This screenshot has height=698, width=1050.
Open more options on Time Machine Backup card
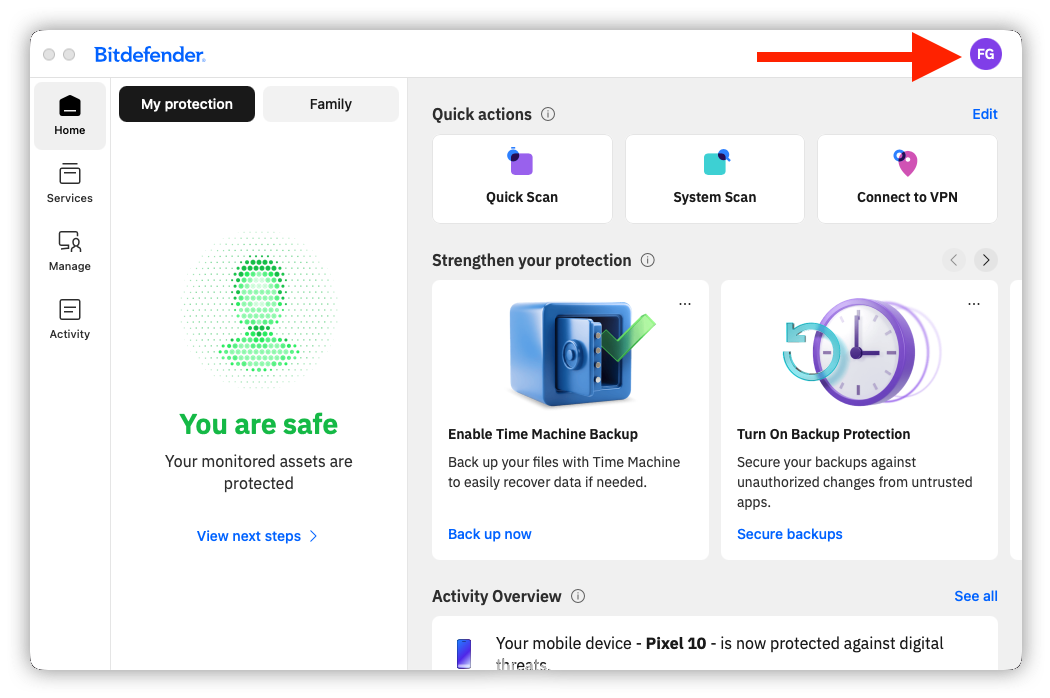pos(684,304)
